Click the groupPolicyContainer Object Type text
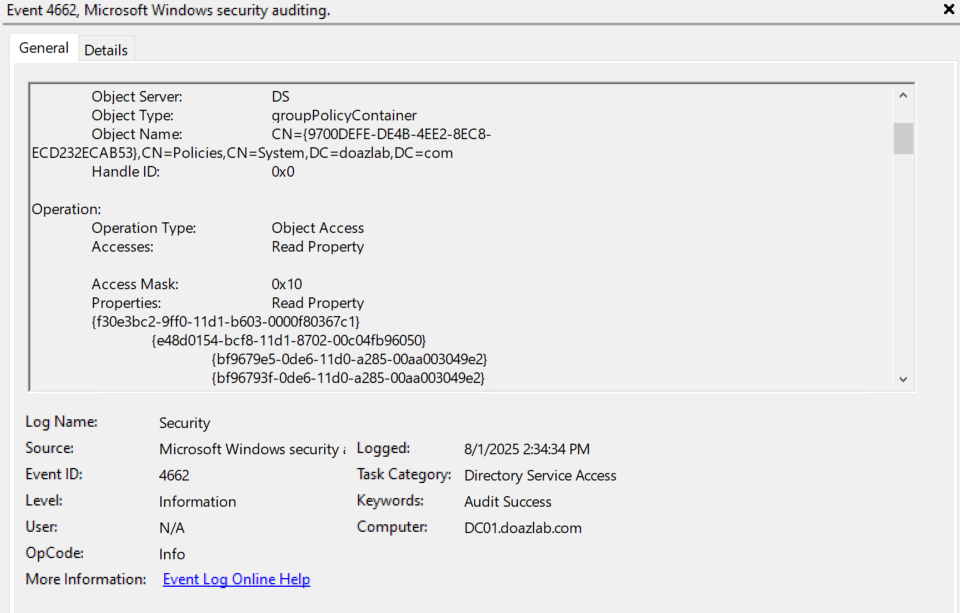Viewport: 960px width, 613px height. pos(344,115)
